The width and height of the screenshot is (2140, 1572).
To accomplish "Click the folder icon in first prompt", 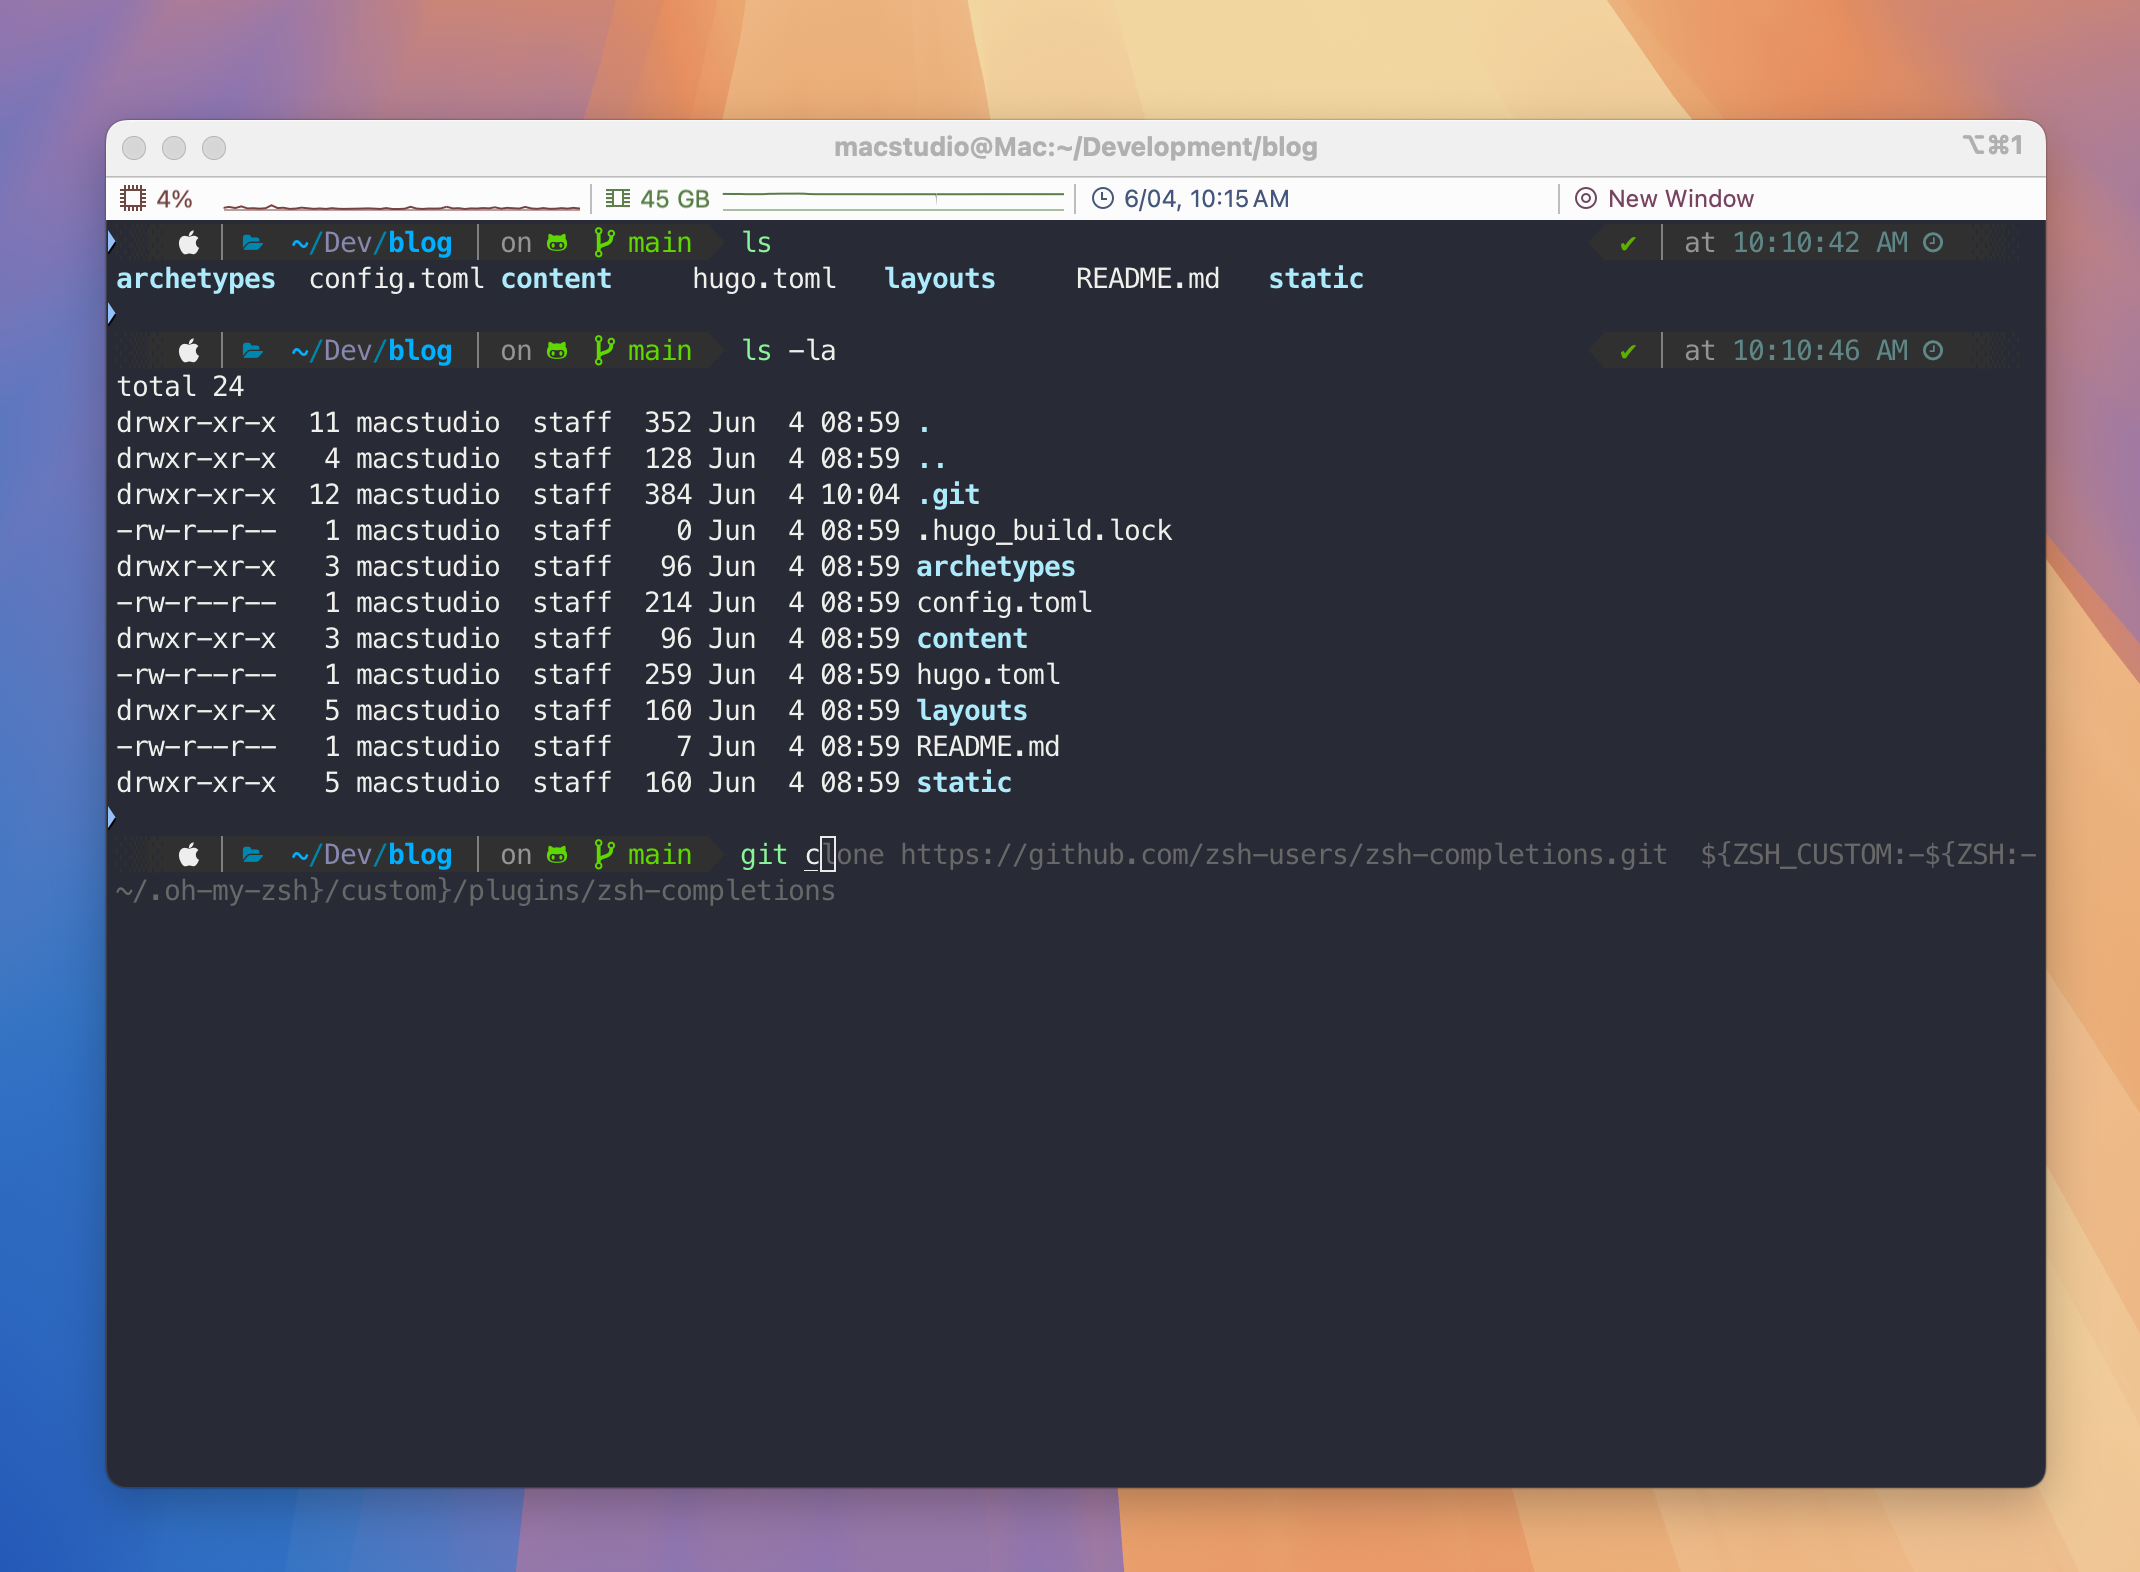I will pyautogui.click(x=252, y=243).
